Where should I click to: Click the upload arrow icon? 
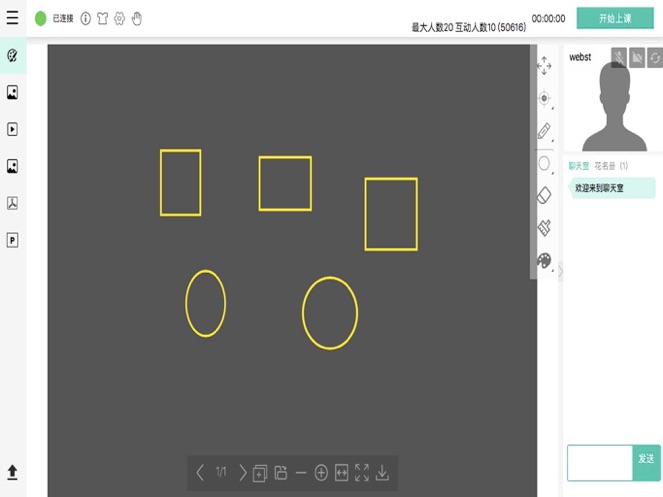click(12, 472)
